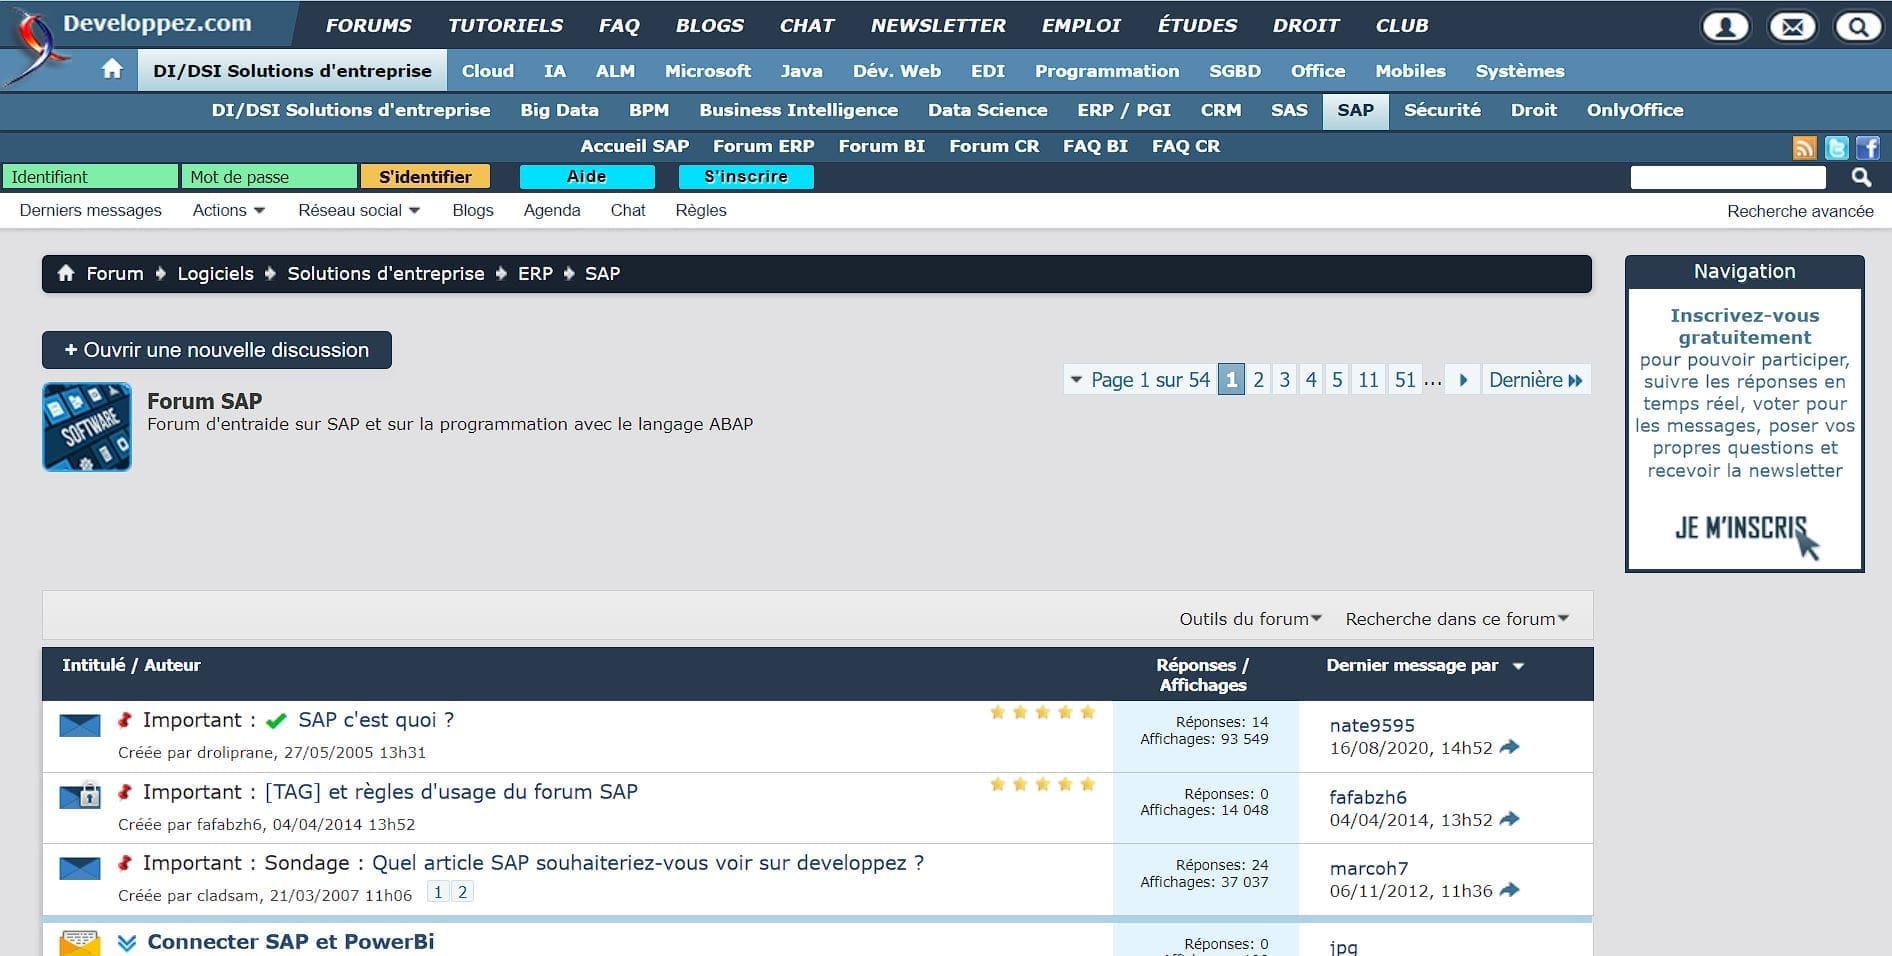Image resolution: width=1892 pixels, height=956 pixels.
Task: Open the Règles menu item
Action: (x=700, y=210)
